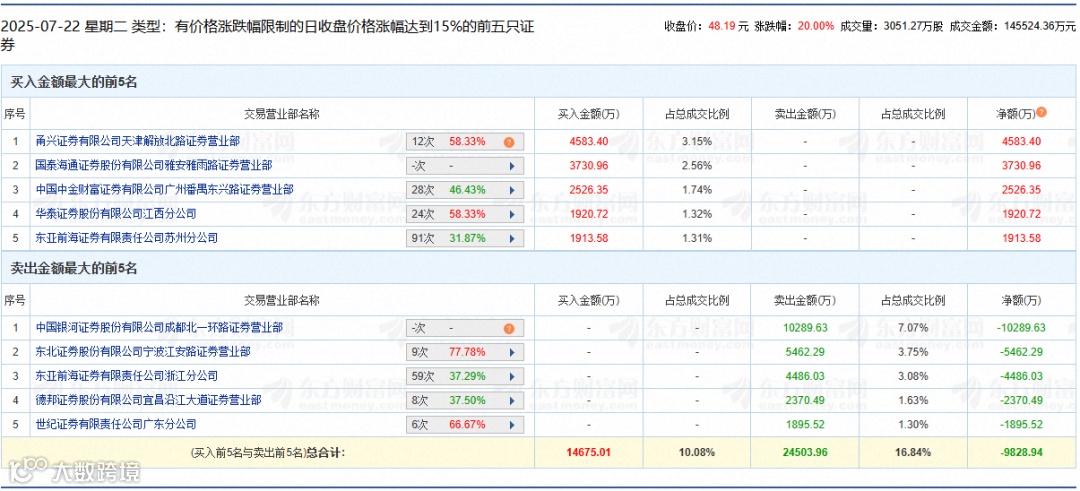Expand the arrow in 国泰海通证券 row

pos(512,166)
